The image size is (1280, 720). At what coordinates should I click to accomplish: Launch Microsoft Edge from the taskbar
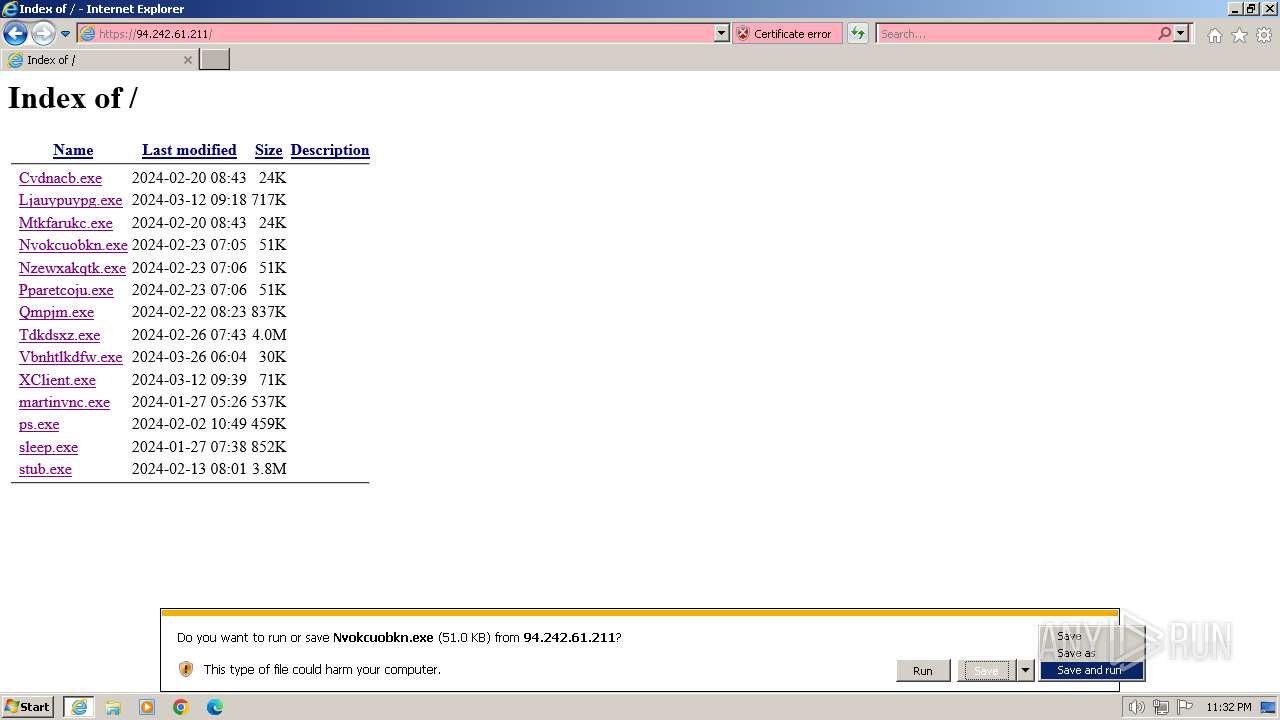coord(214,707)
